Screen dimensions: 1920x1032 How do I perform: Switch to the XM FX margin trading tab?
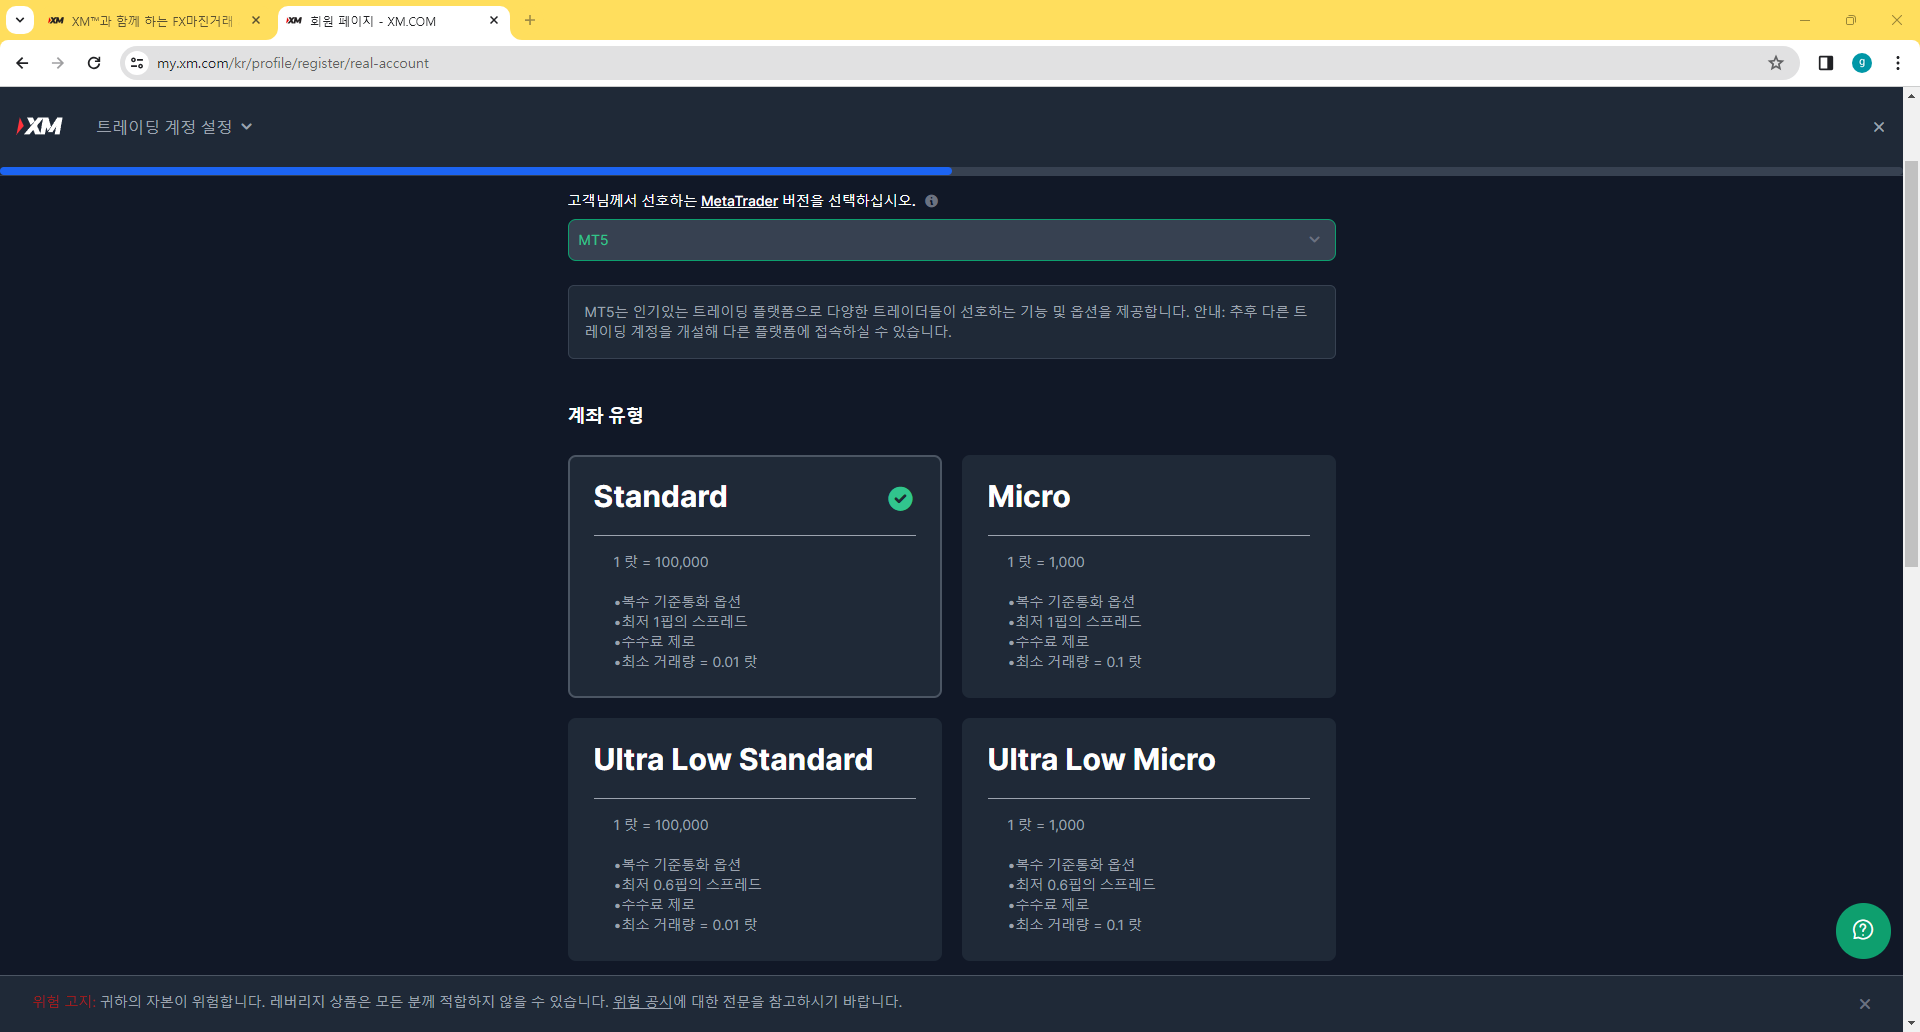pyautogui.click(x=152, y=21)
